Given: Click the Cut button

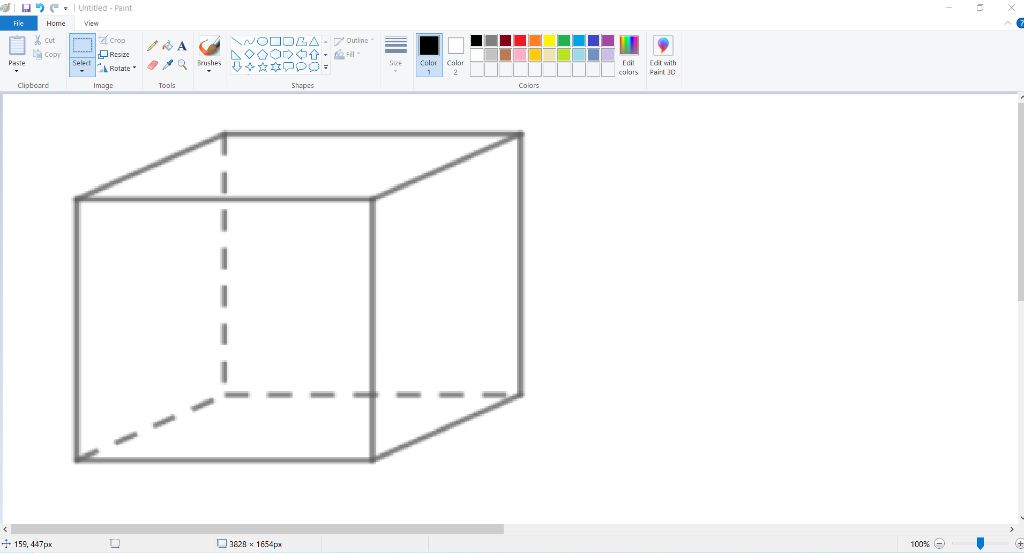Looking at the screenshot, I should pyautogui.click(x=44, y=40).
